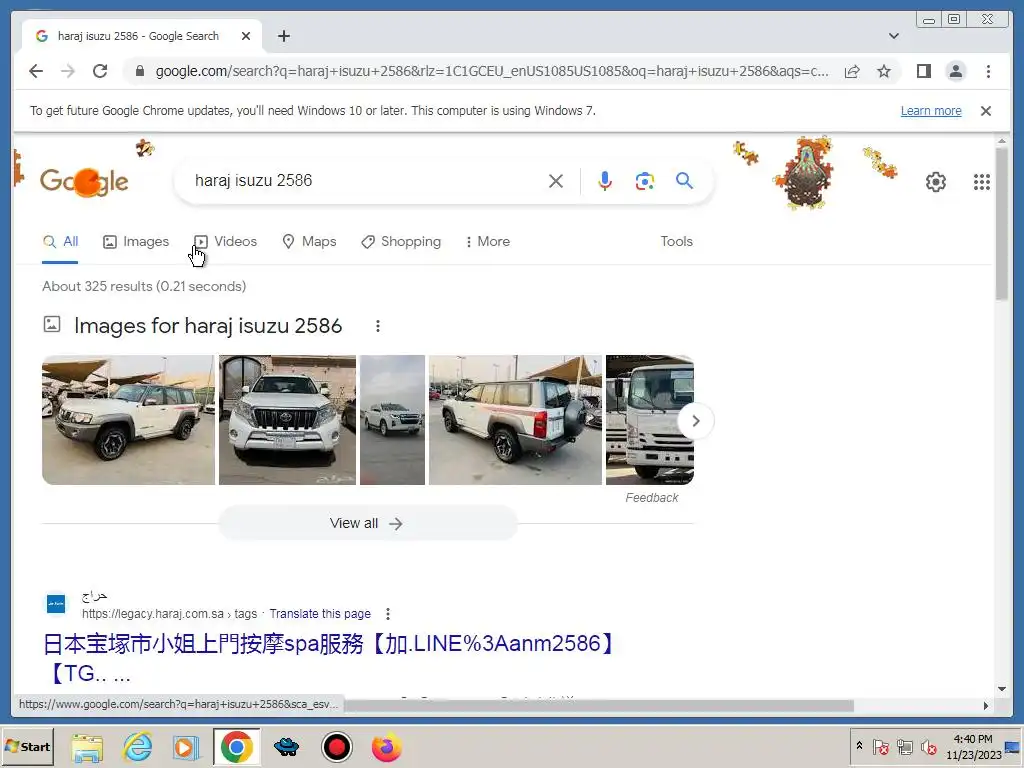
Task: Open Firefox from the taskbar
Action: pyautogui.click(x=387, y=747)
